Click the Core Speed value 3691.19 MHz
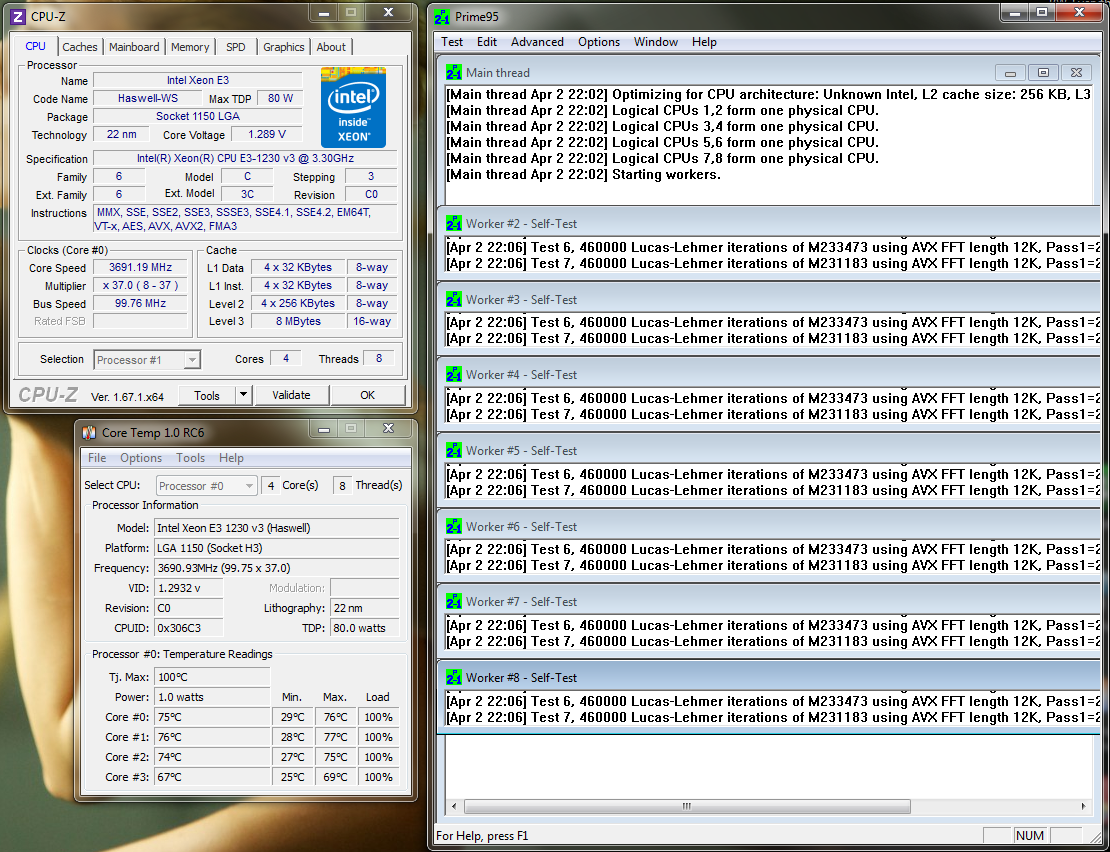Viewport: 1110px width, 852px height. pos(140,267)
